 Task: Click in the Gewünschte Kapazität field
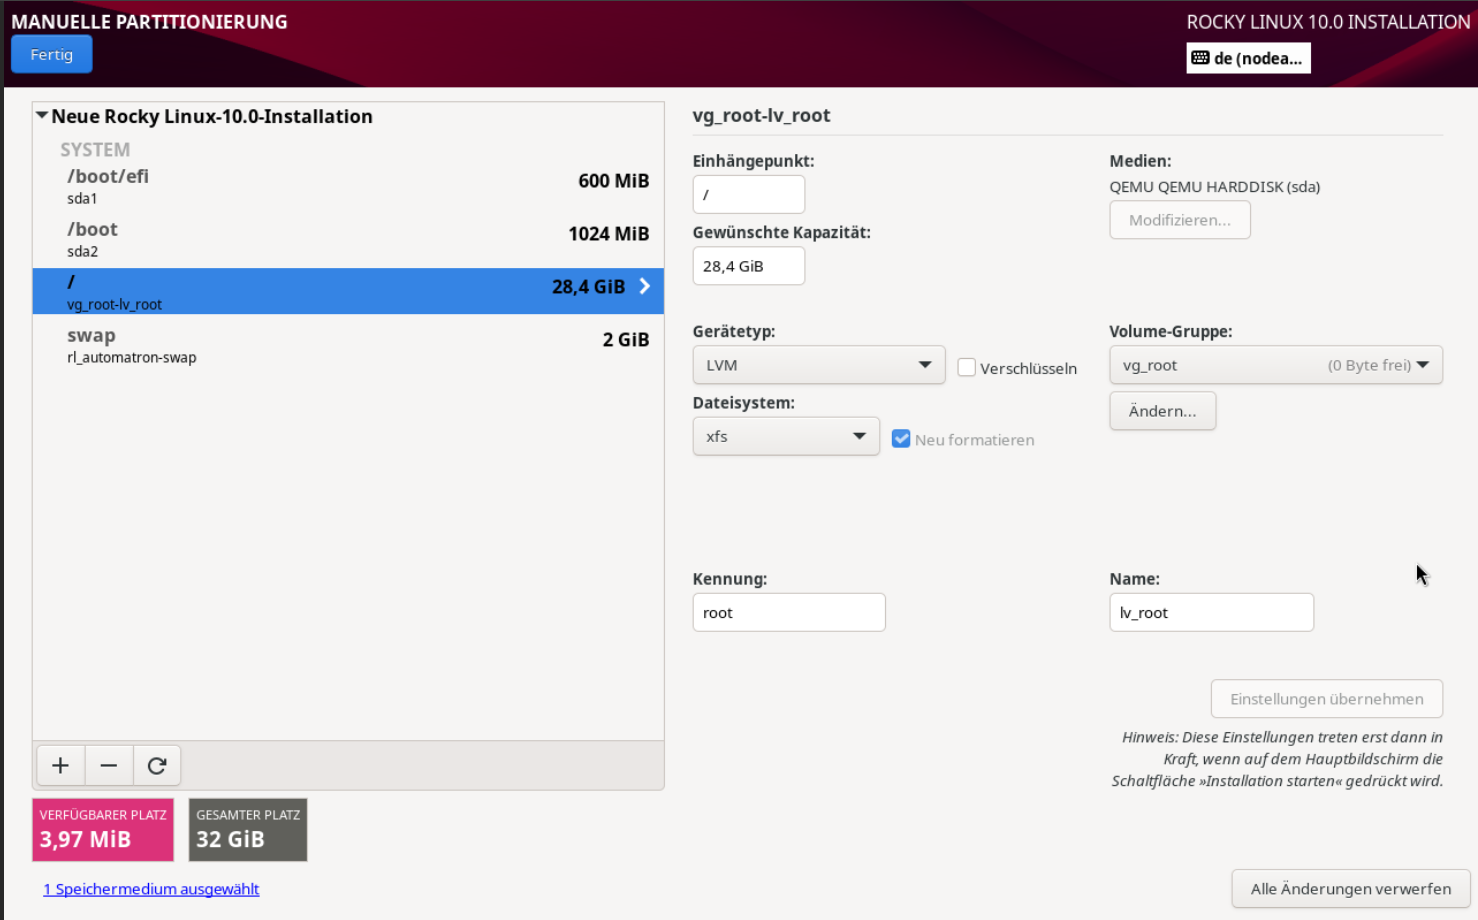coord(749,266)
